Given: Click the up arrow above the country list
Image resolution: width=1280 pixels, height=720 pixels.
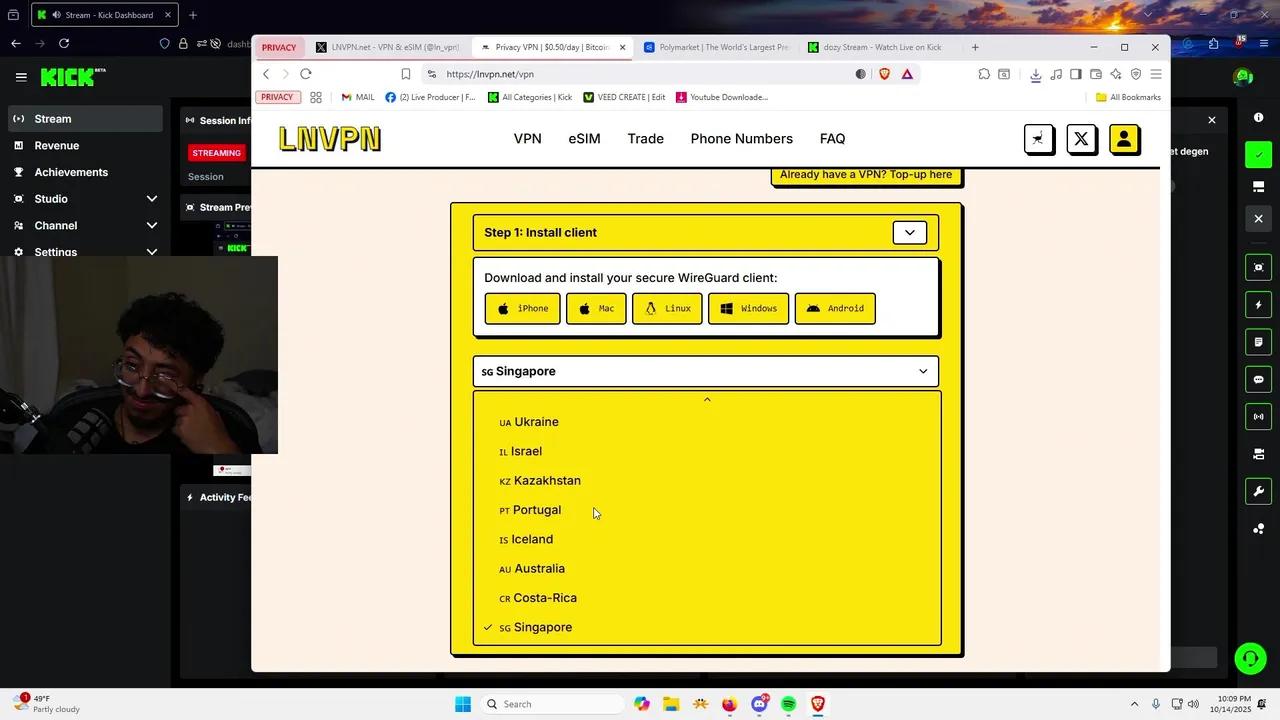Looking at the screenshot, I should (x=707, y=400).
